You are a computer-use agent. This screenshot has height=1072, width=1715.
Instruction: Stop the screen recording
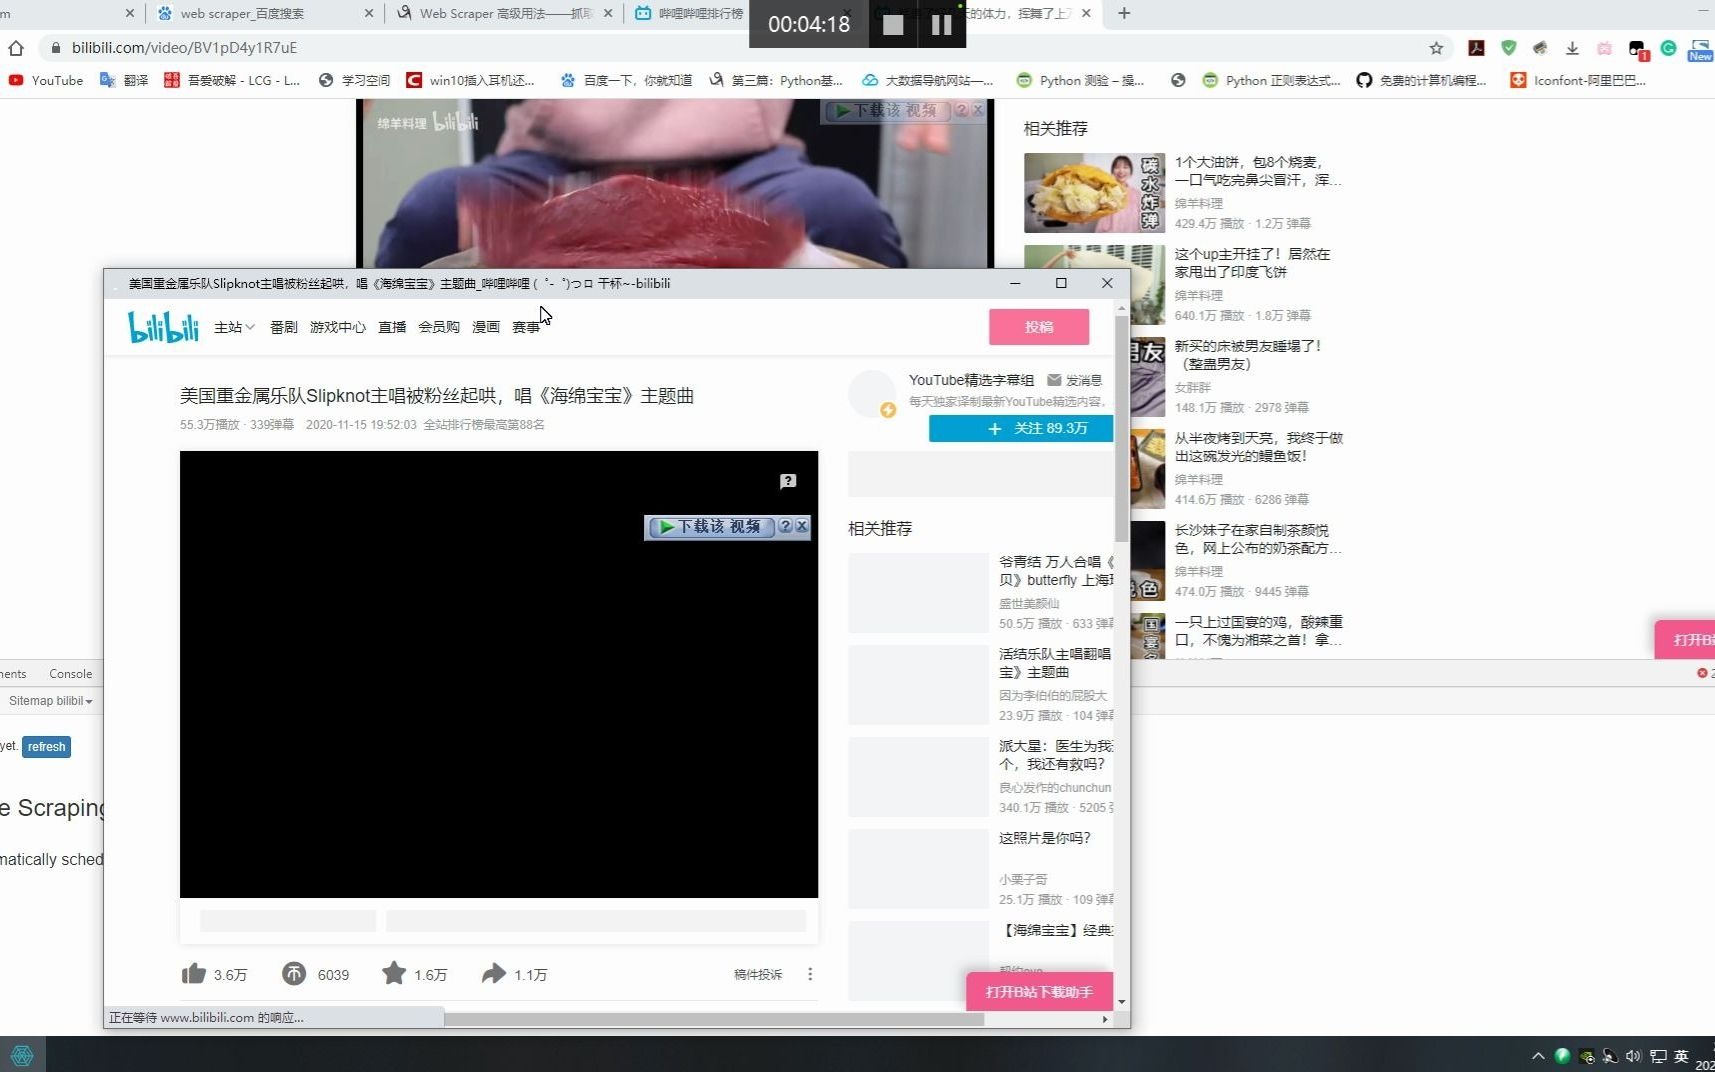(x=893, y=25)
